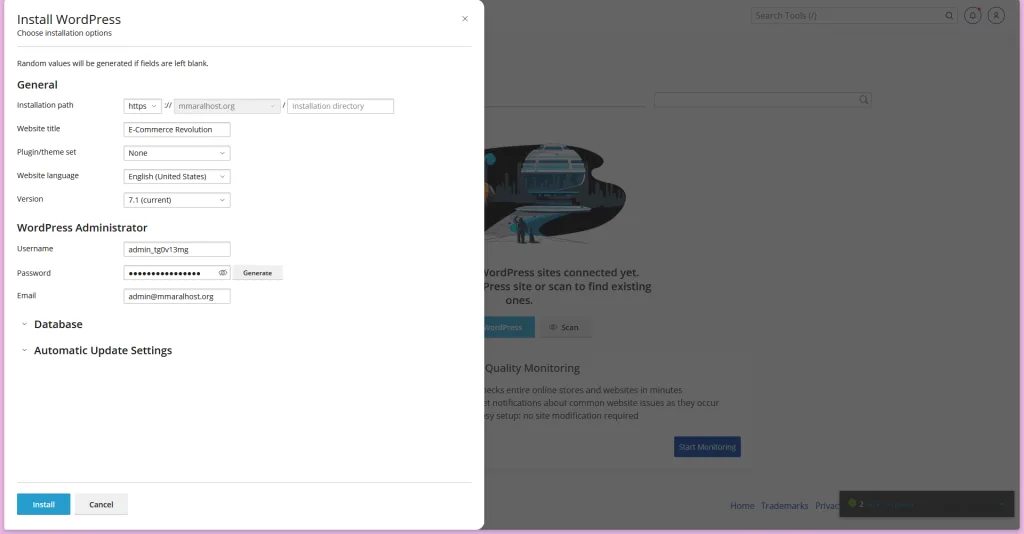Open the user account icon
The width and height of the screenshot is (1024, 534).
[996, 16]
